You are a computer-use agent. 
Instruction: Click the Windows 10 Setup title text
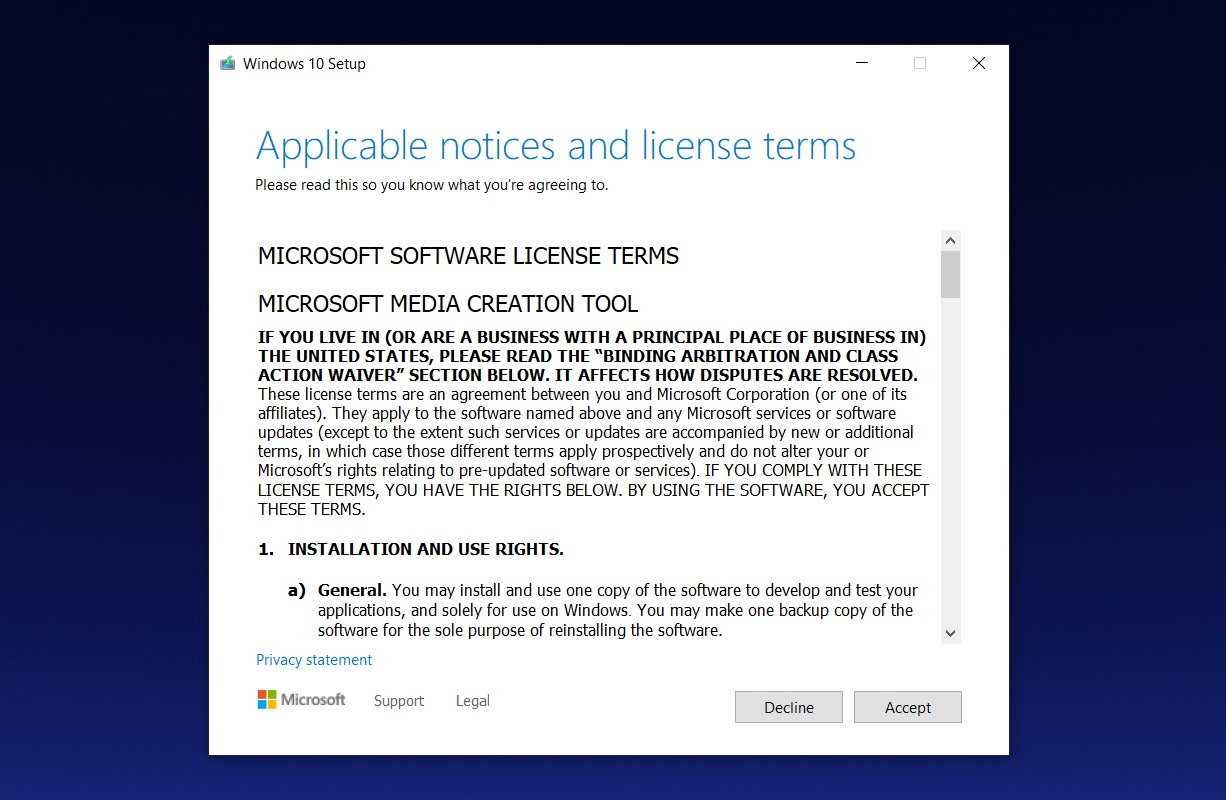click(304, 63)
